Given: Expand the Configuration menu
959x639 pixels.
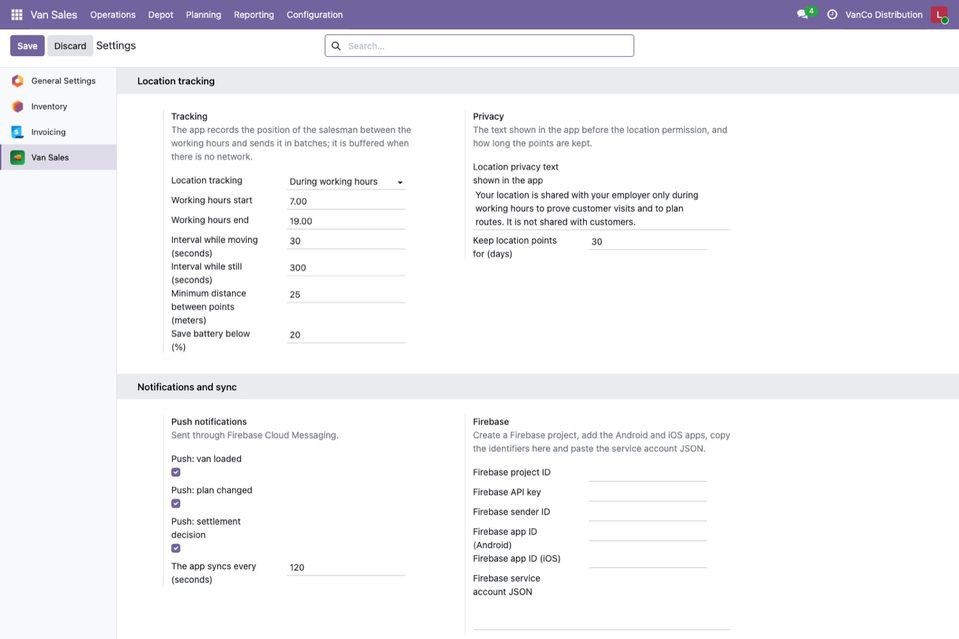Looking at the screenshot, I should [314, 15].
